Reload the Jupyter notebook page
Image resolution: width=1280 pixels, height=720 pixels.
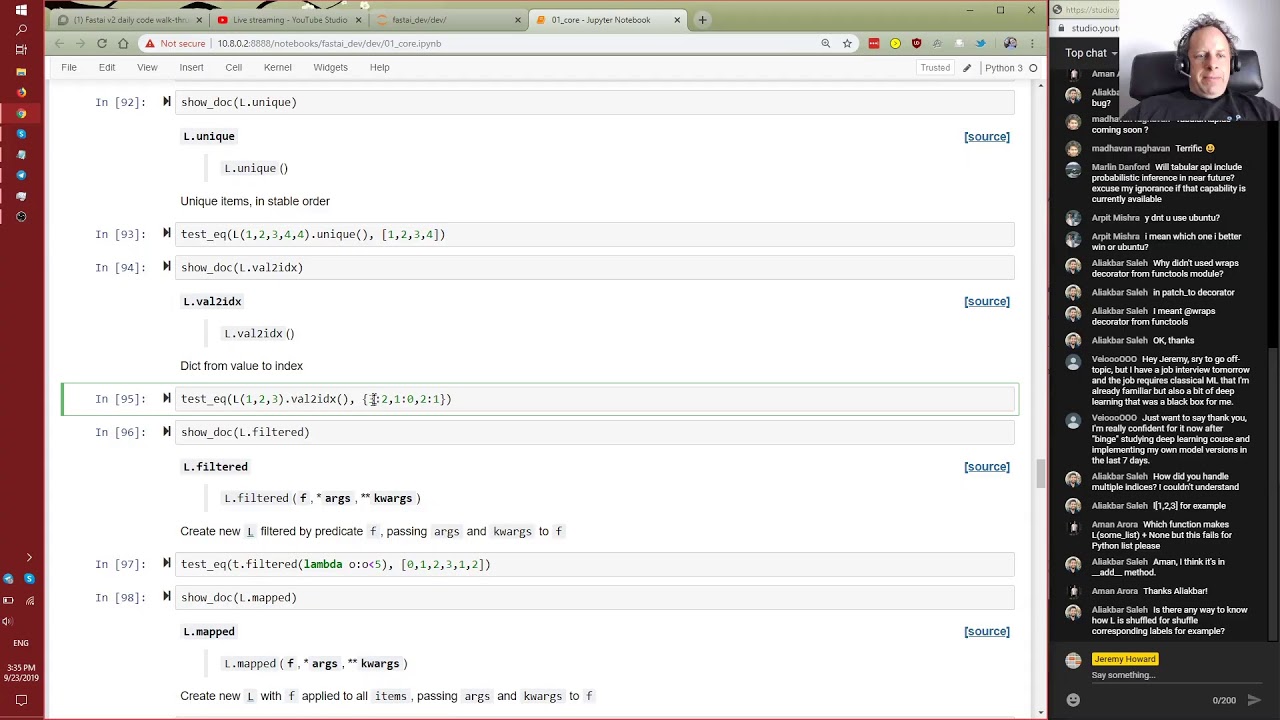(102, 44)
